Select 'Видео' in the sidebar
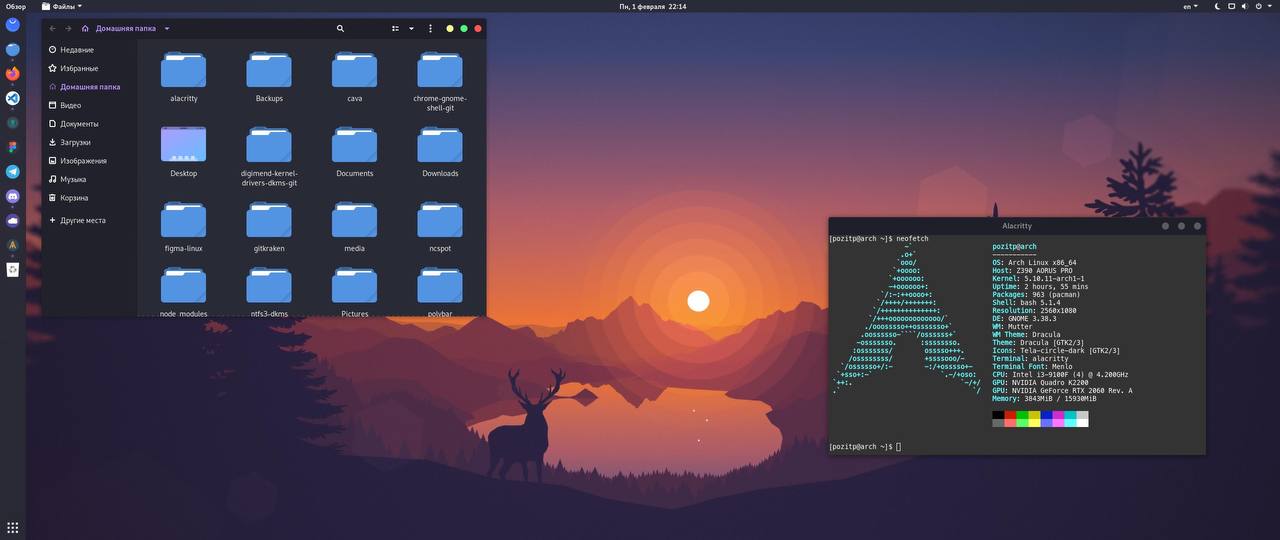This screenshot has height=540, width=1280. [89, 105]
